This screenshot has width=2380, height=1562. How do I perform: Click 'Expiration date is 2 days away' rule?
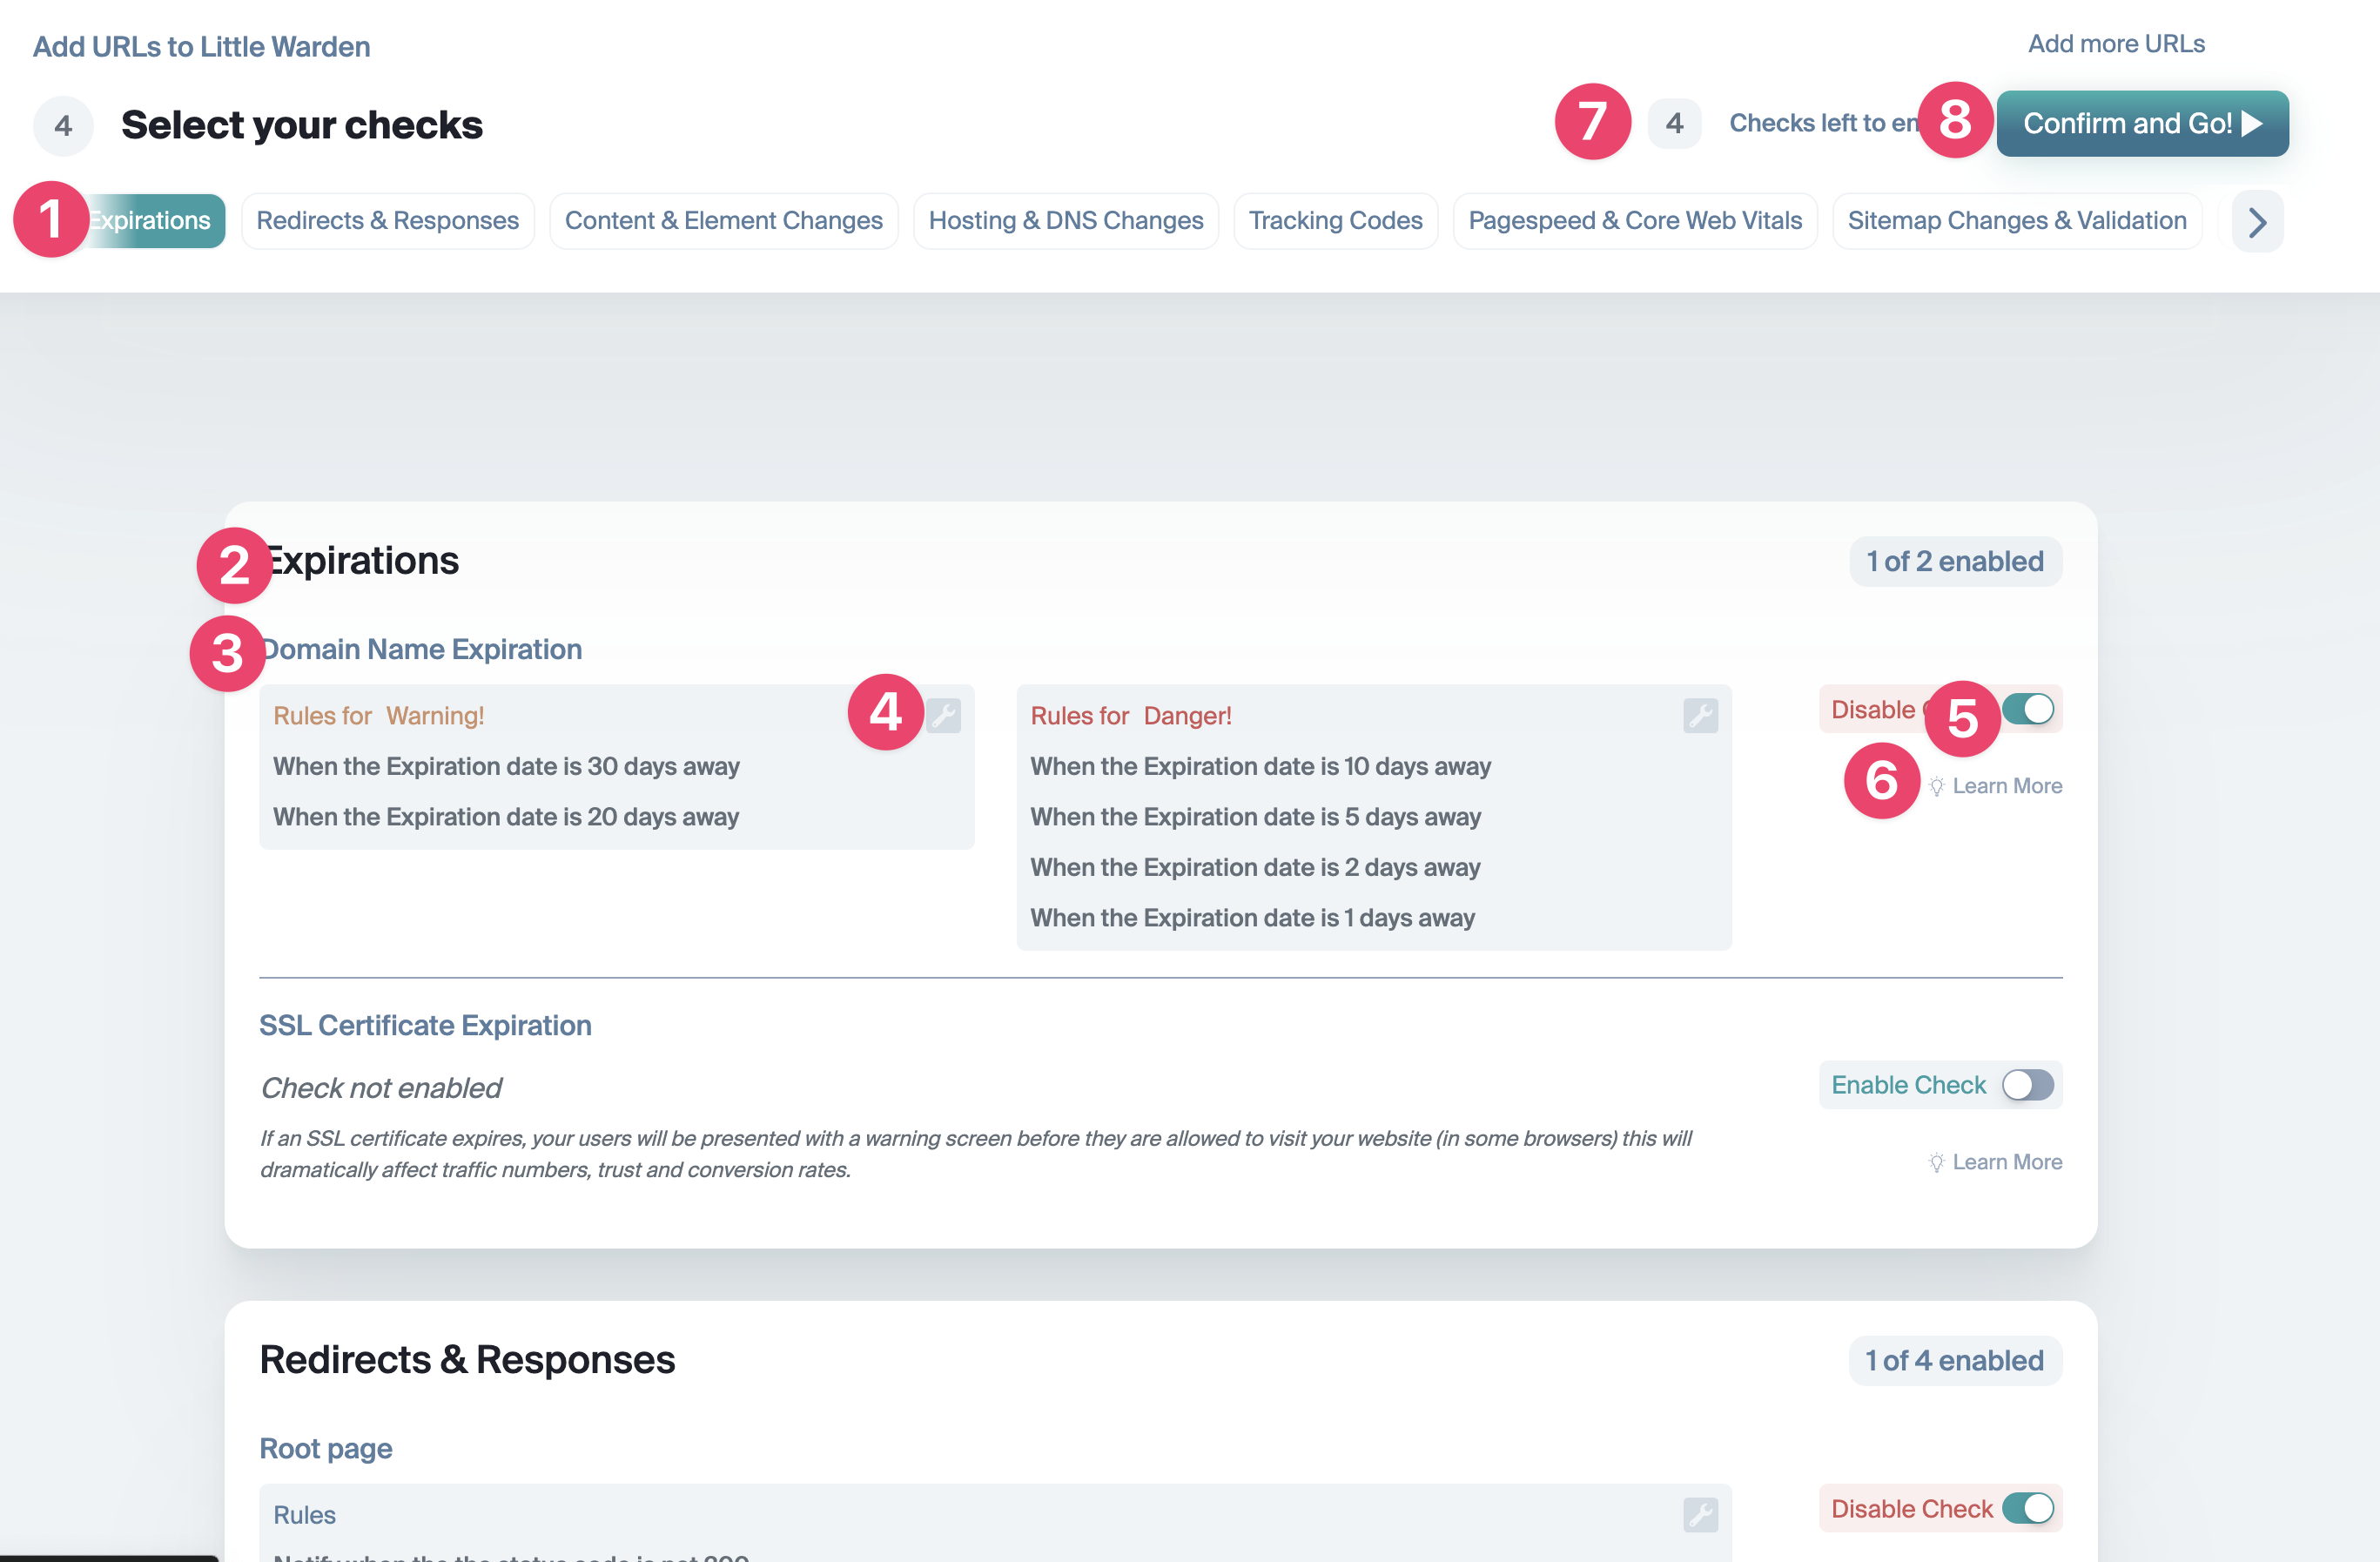[1255, 867]
